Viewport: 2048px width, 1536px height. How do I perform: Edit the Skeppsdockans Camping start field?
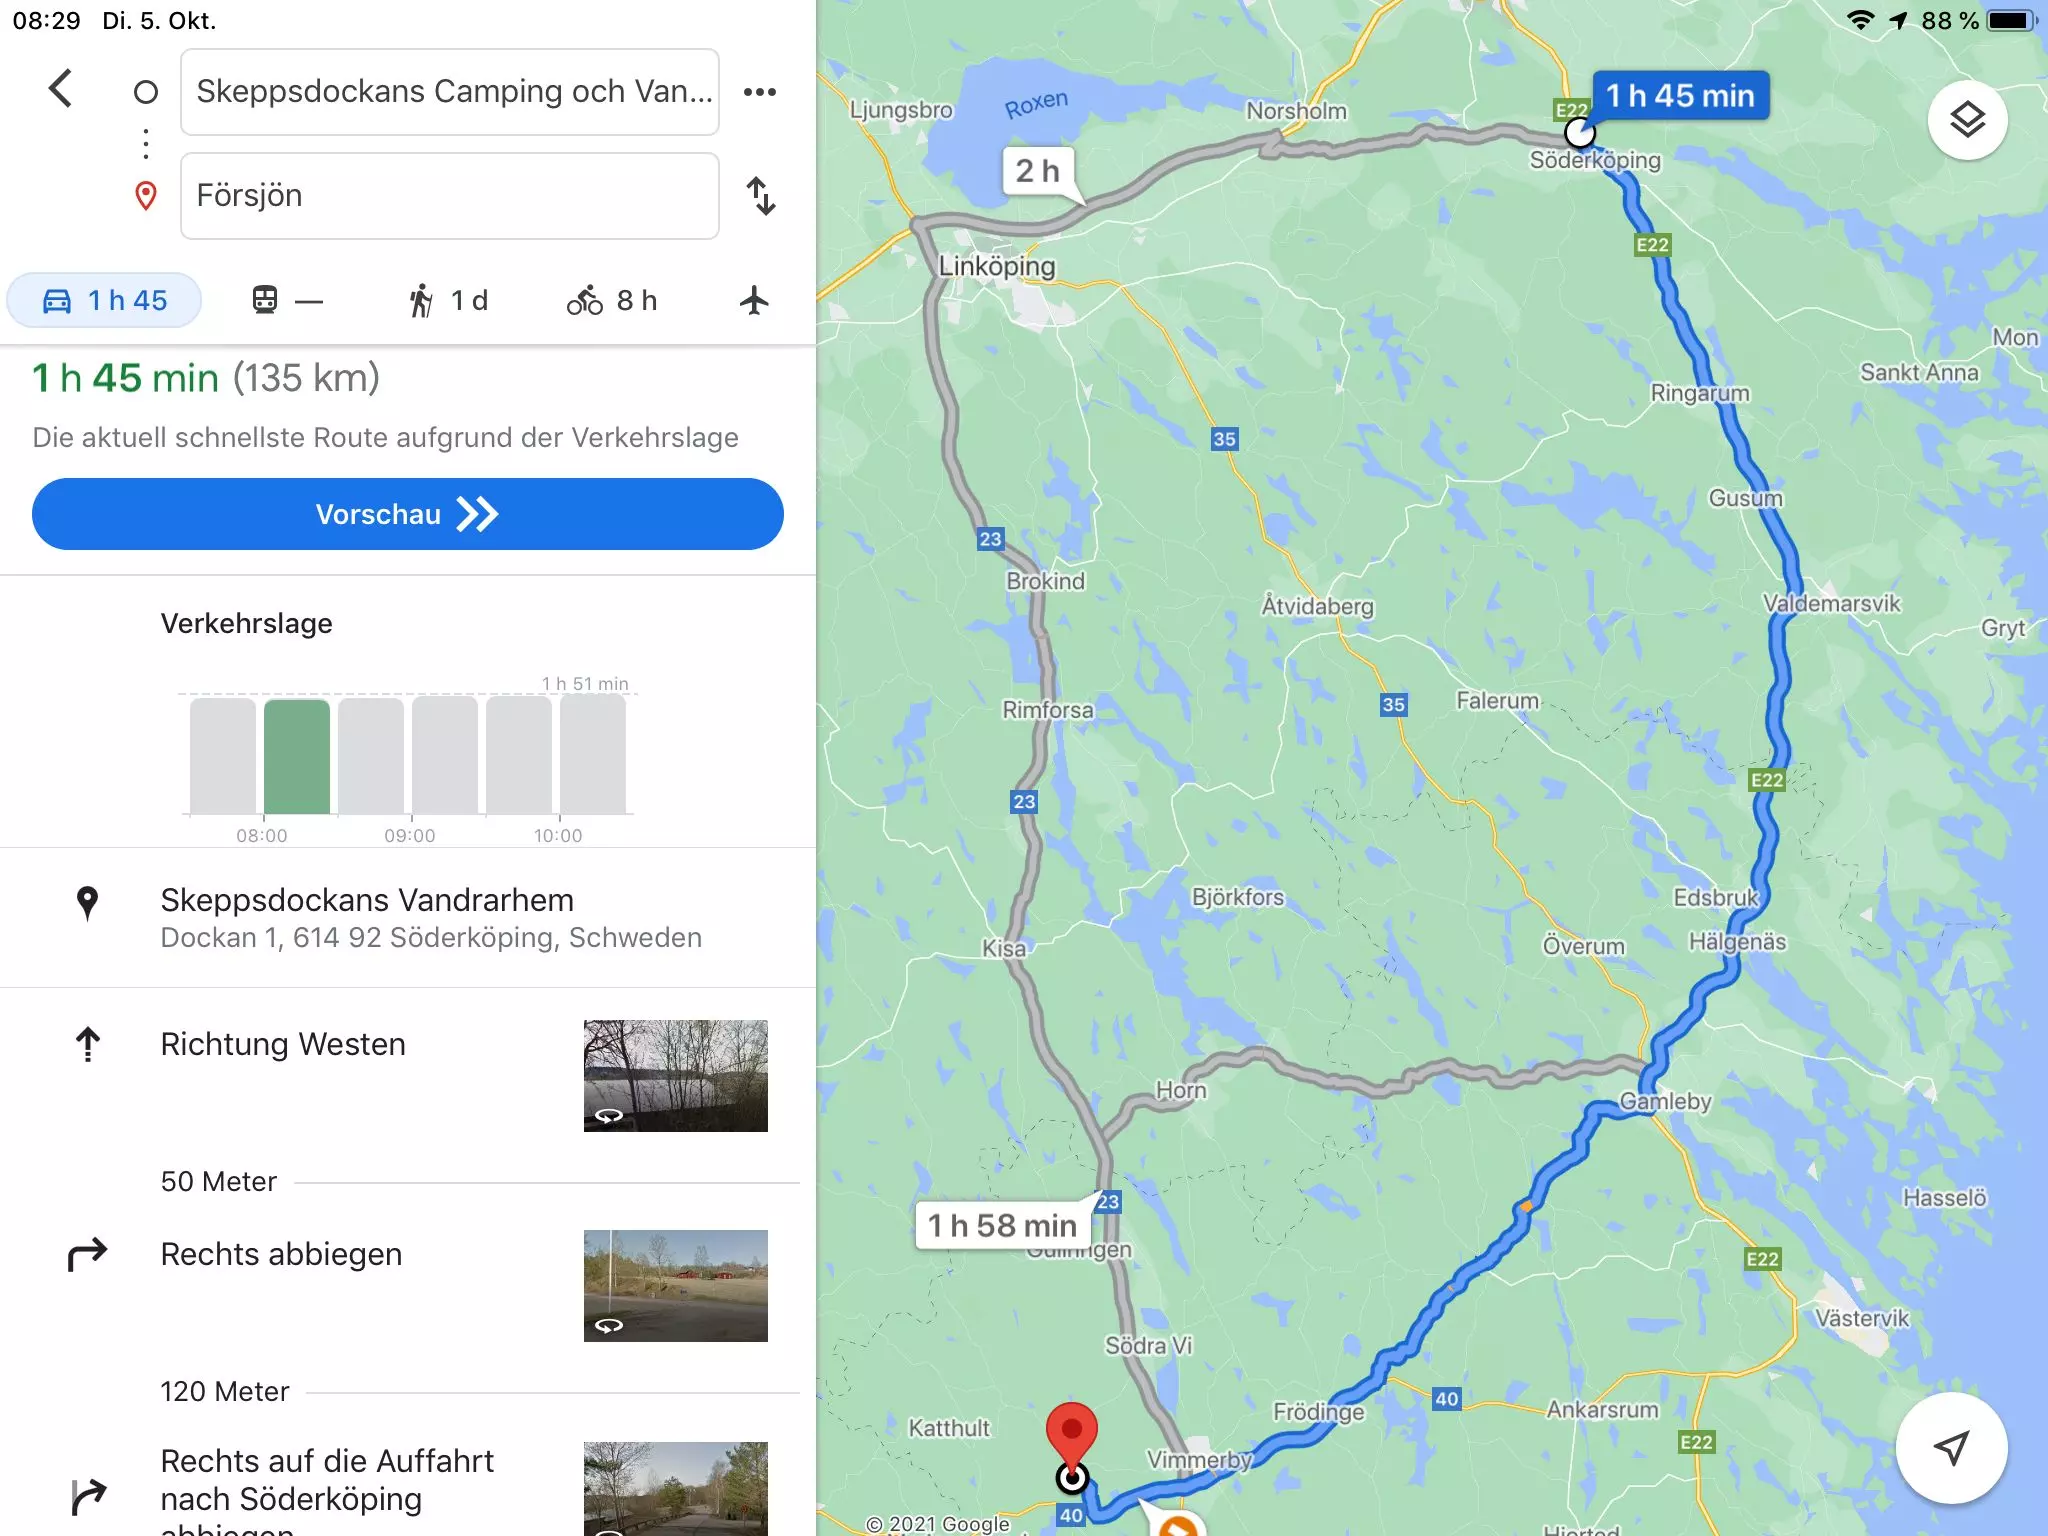click(x=450, y=92)
